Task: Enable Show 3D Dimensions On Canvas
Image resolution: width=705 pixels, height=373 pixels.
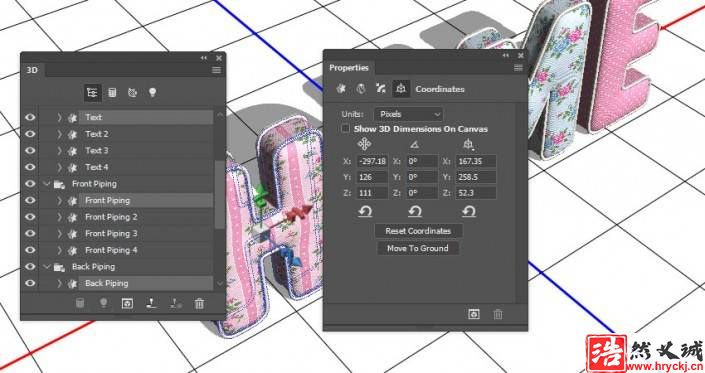Action: pos(345,129)
